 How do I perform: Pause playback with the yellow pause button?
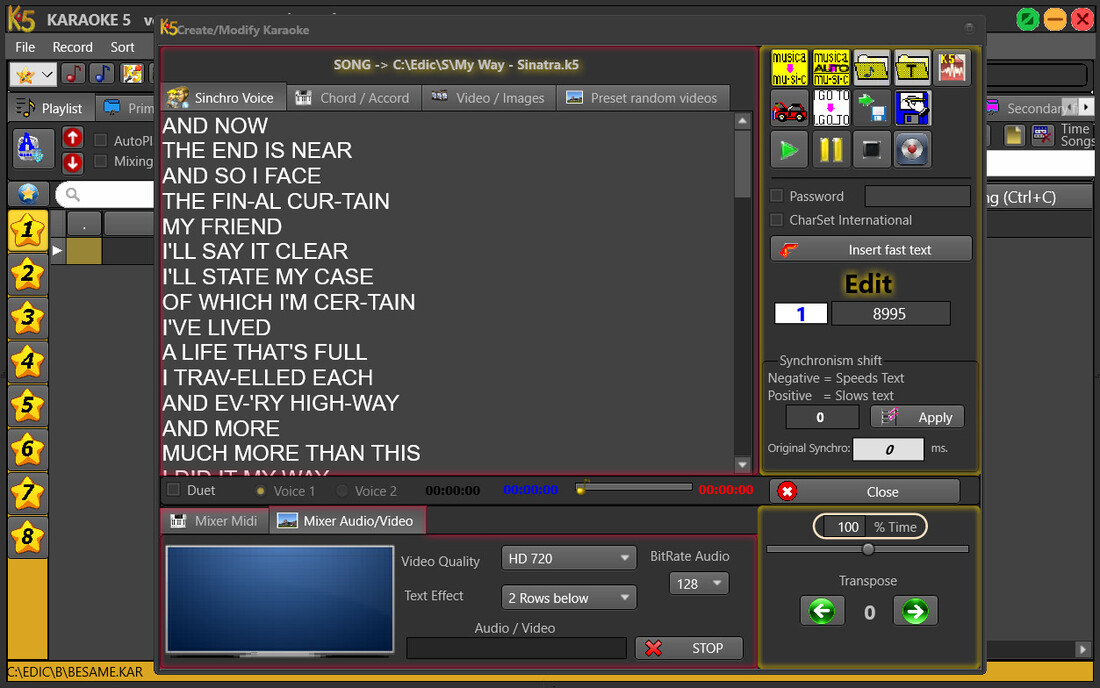[831, 149]
